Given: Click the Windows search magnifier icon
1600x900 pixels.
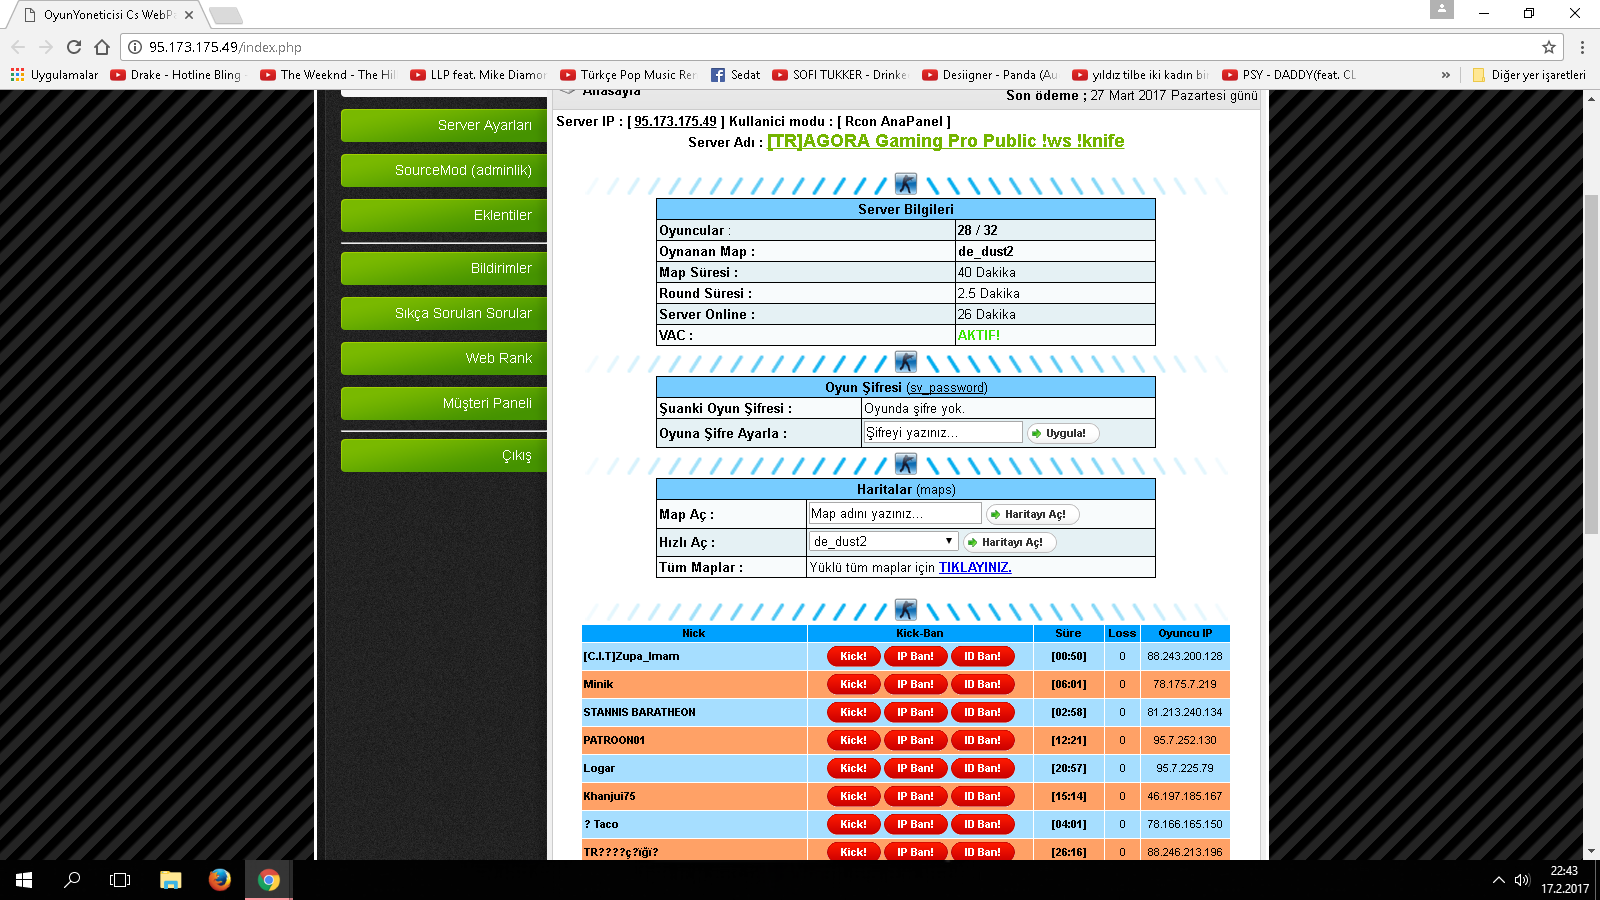Looking at the screenshot, I should [72, 880].
